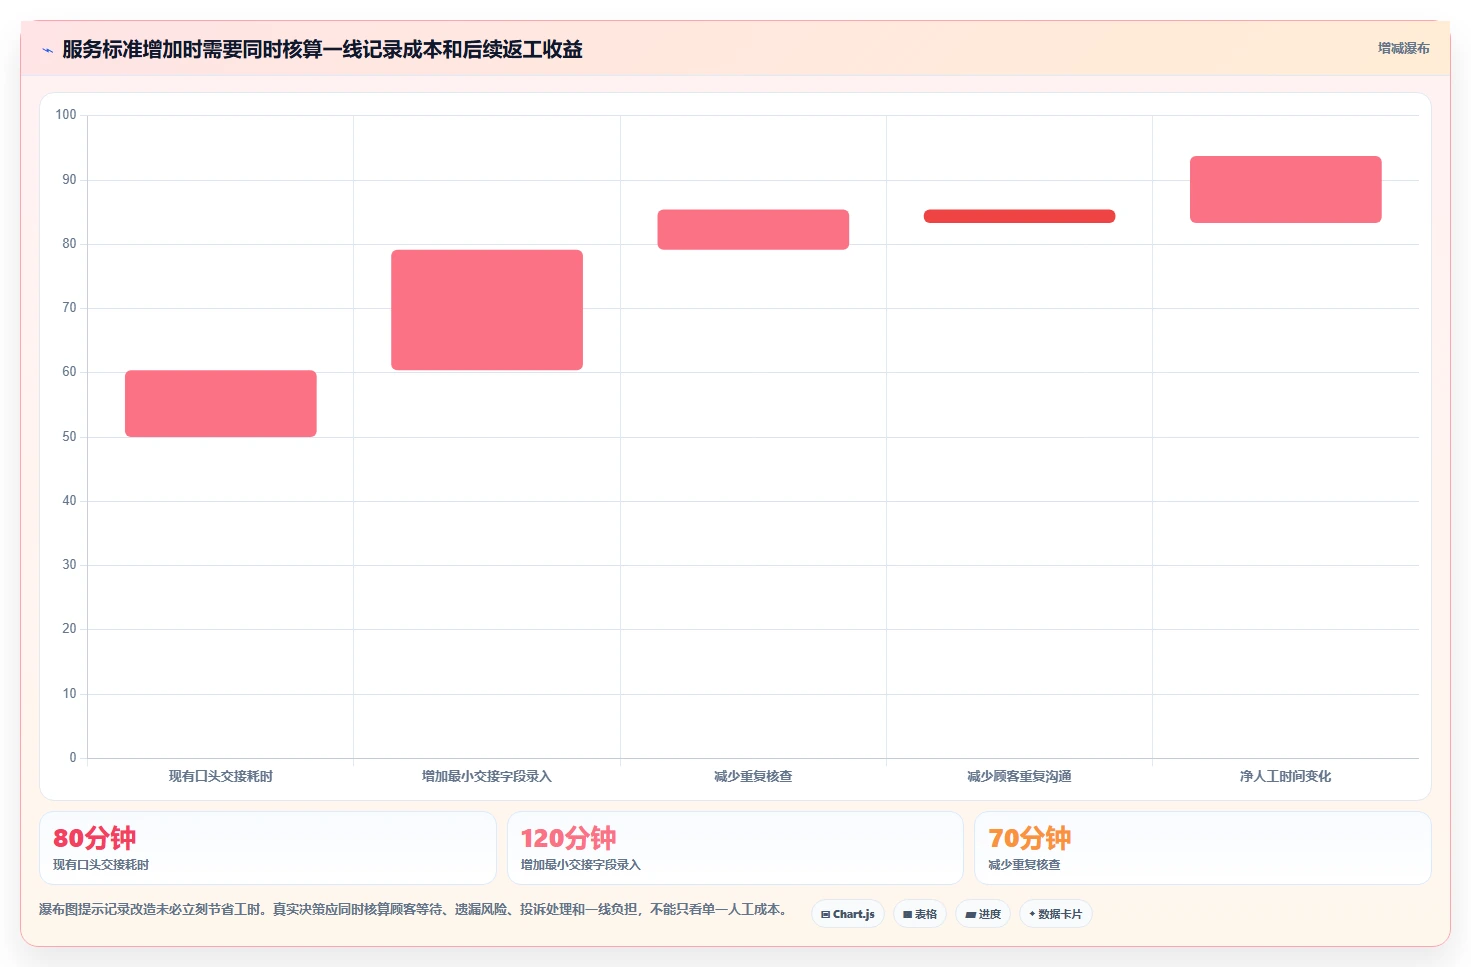
Task: Click the 120分钟 data card
Action: [x=735, y=848]
